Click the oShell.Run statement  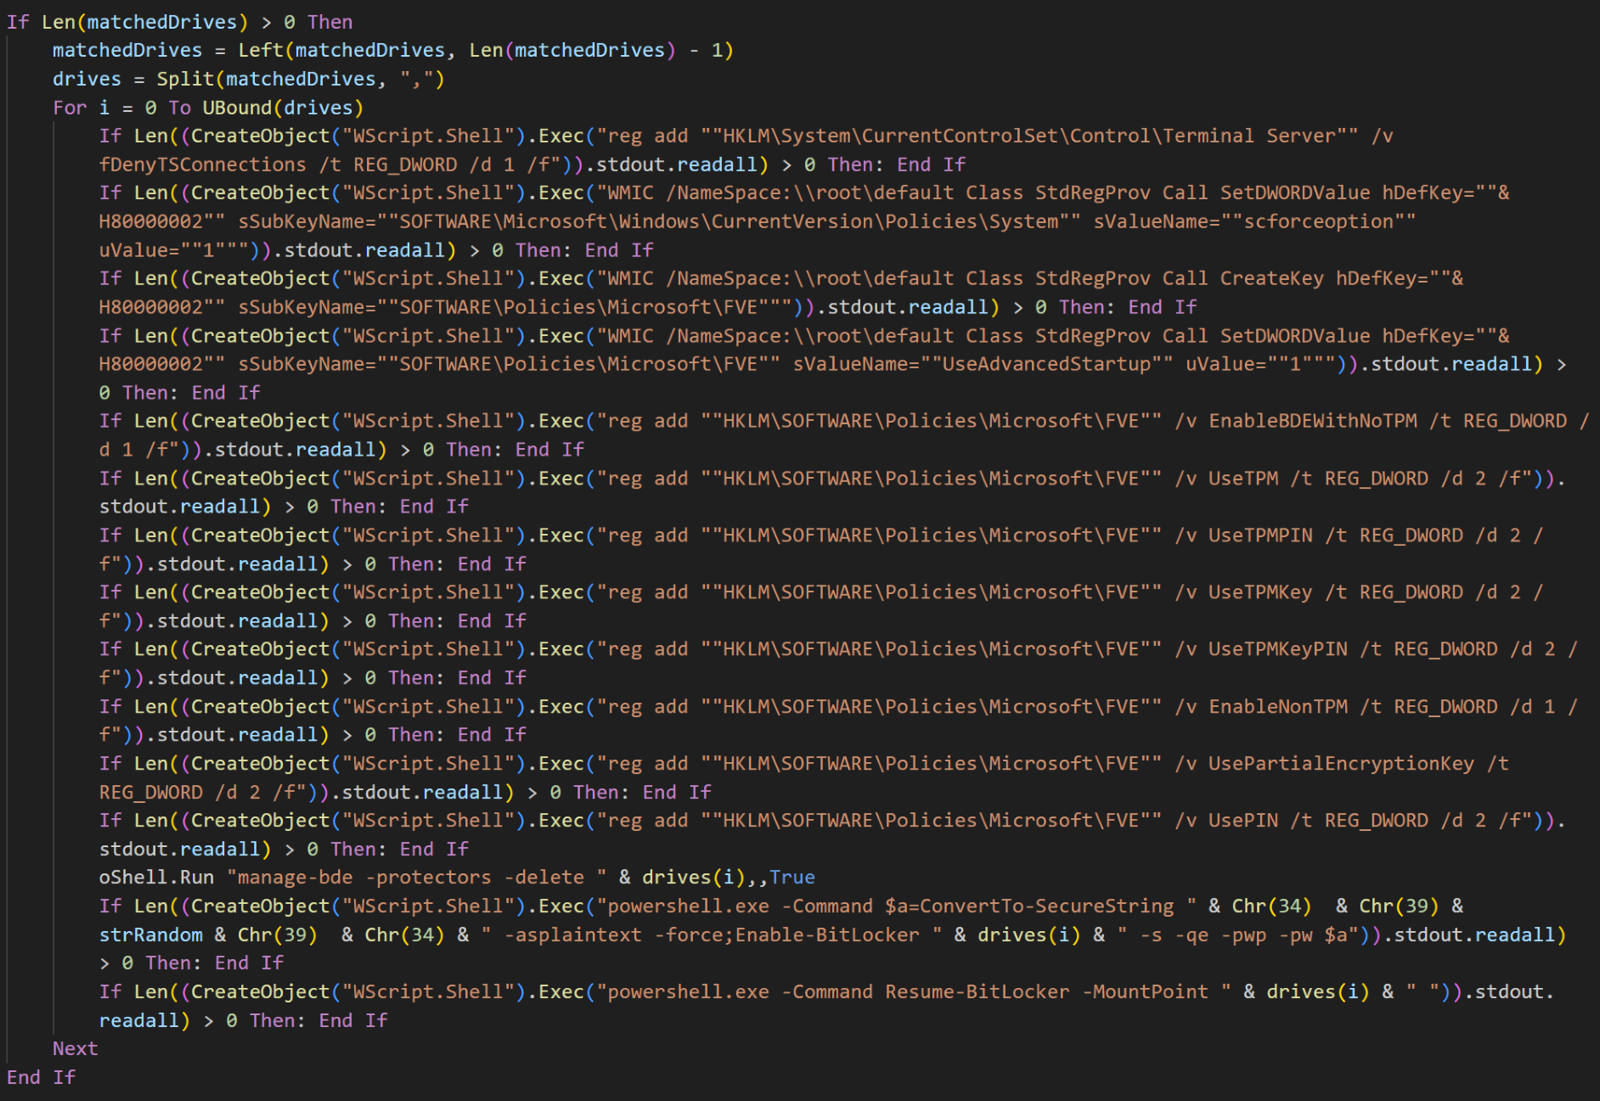click(x=156, y=877)
